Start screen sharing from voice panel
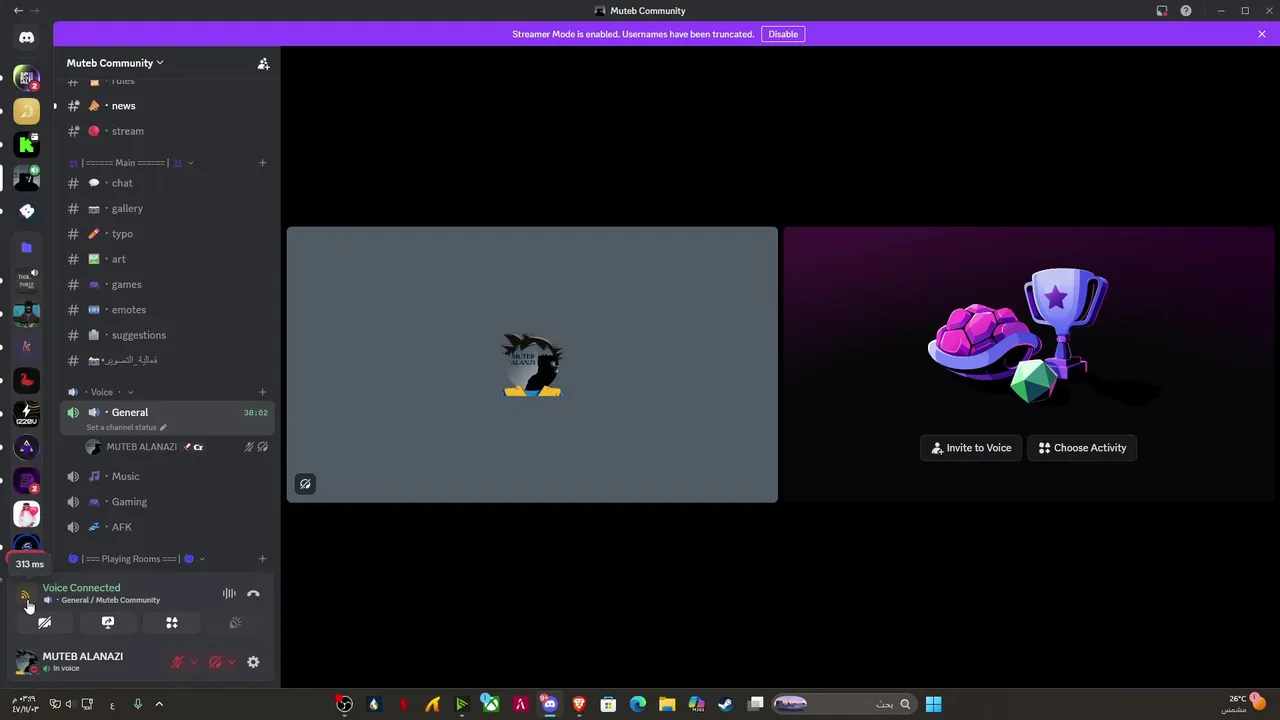The width and height of the screenshot is (1280, 720). point(108,622)
